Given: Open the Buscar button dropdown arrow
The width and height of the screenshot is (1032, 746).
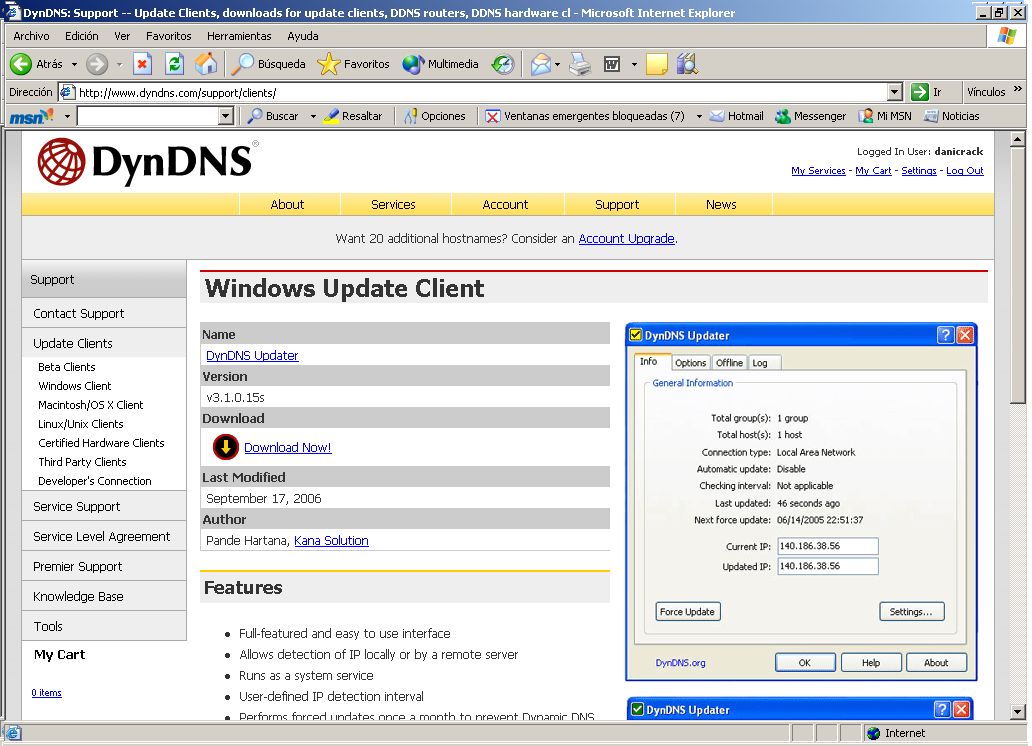Looking at the screenshot, I should [313, 117].
